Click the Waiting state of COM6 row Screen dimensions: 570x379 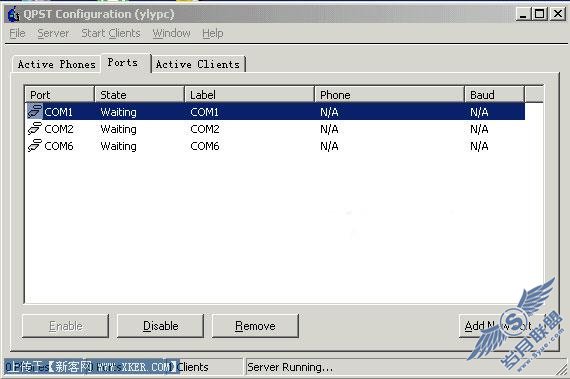(119, 146)
